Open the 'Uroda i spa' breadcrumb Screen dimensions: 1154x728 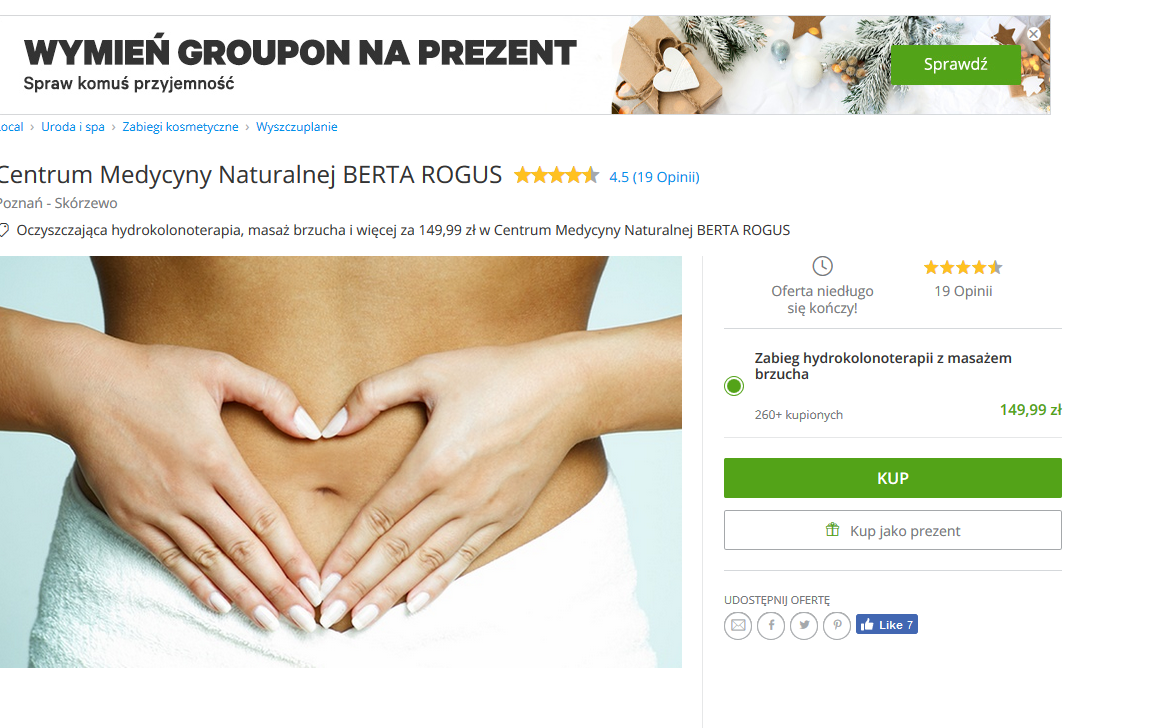click(x=73, y=127)
